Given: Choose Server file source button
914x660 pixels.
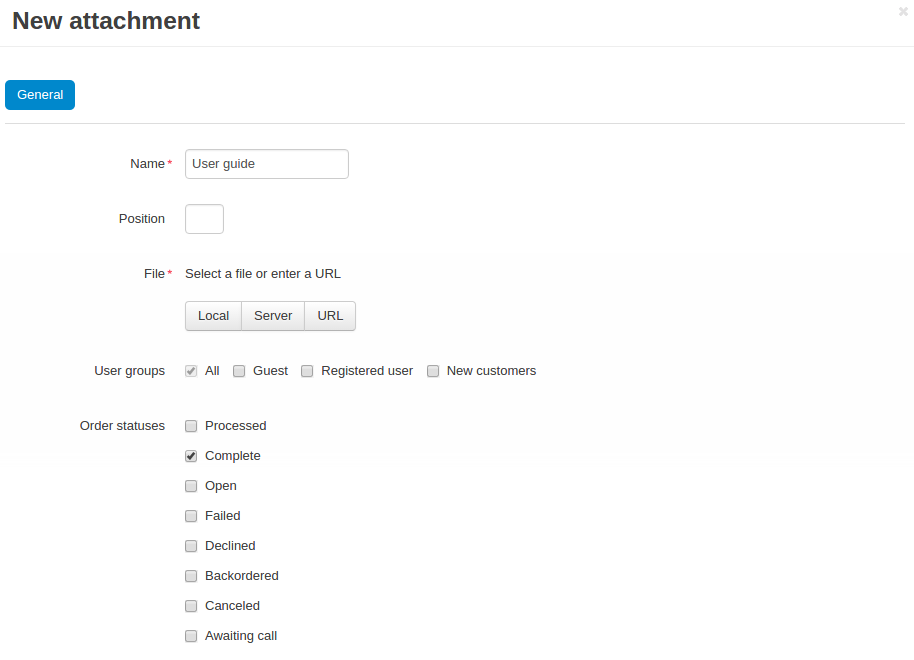Looking at the screenshot, I should pyautogui.click(x=273, y=316).
